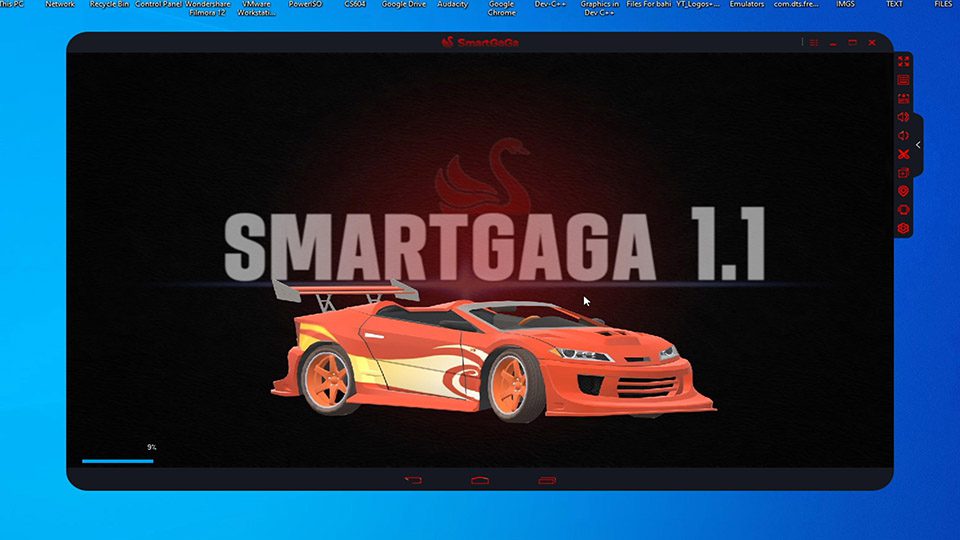Click the blue loading progress bar

pyautogui.click(x=118, y=461)
